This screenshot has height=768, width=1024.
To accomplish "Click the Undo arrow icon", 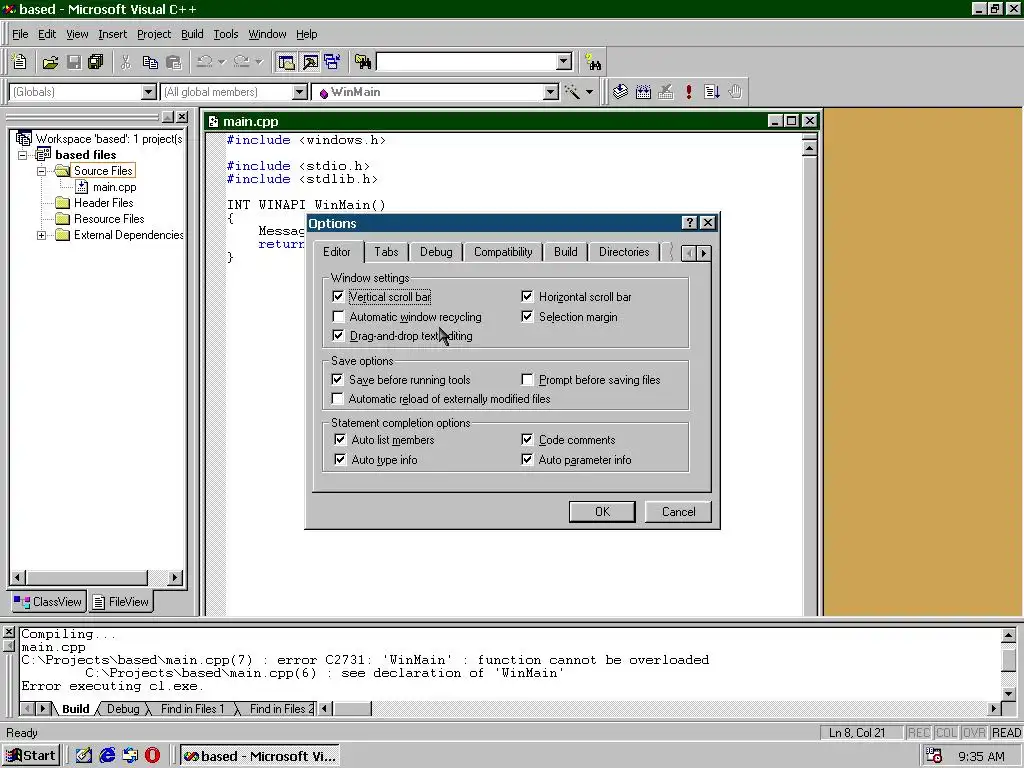I will [204, 62].
